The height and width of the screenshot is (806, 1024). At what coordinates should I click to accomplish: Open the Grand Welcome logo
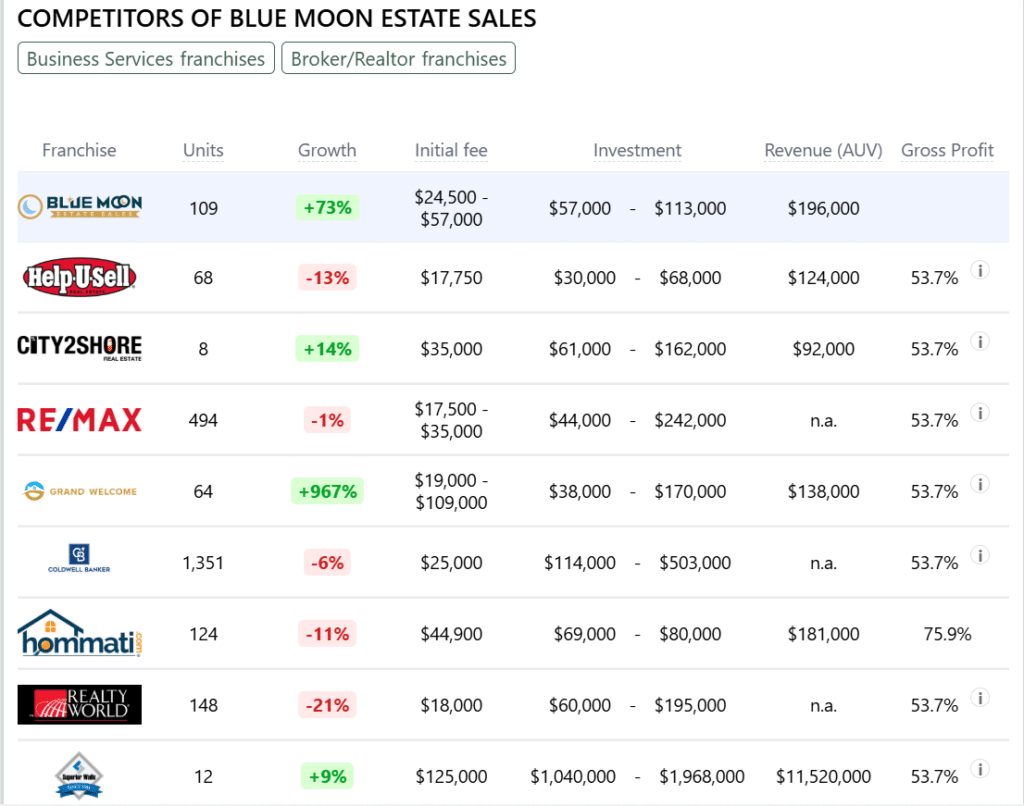[x=79, y=491]
